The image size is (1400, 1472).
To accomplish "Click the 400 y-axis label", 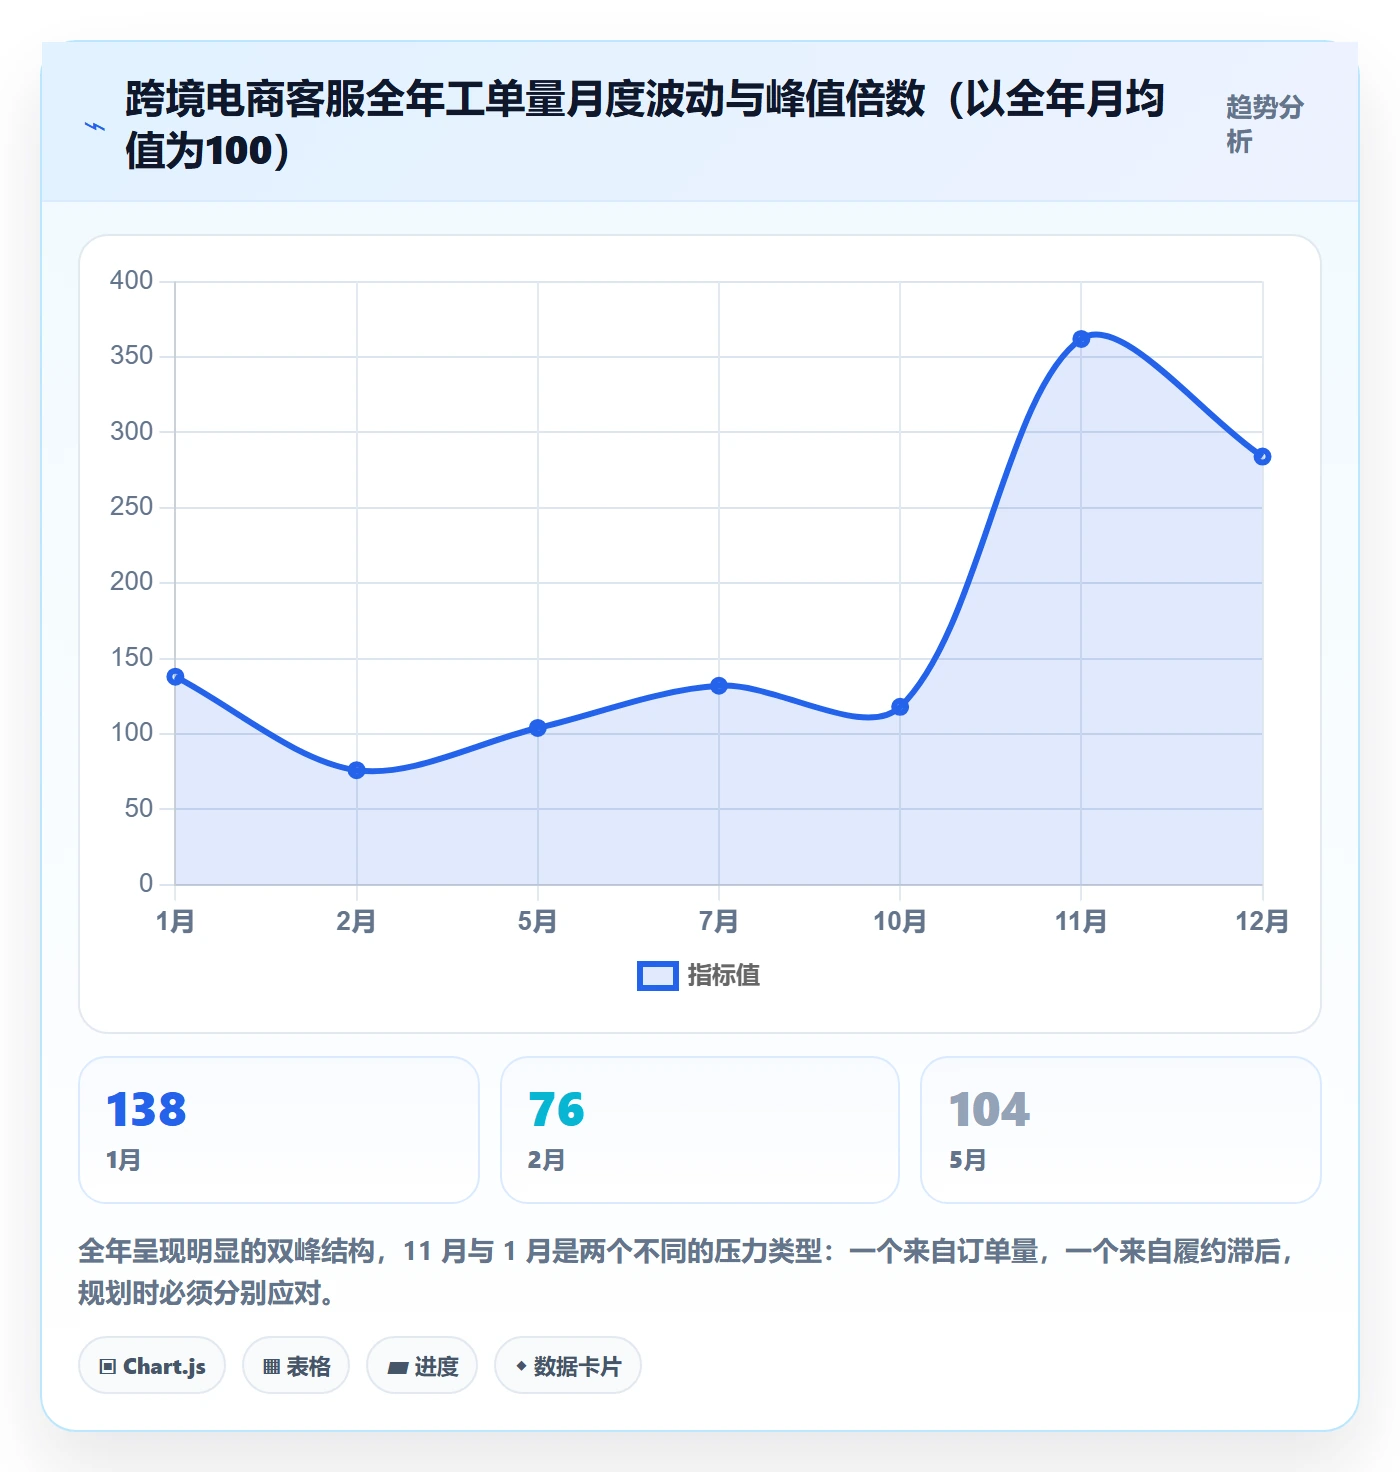I will pyautogui.click(x=131, y=280).
